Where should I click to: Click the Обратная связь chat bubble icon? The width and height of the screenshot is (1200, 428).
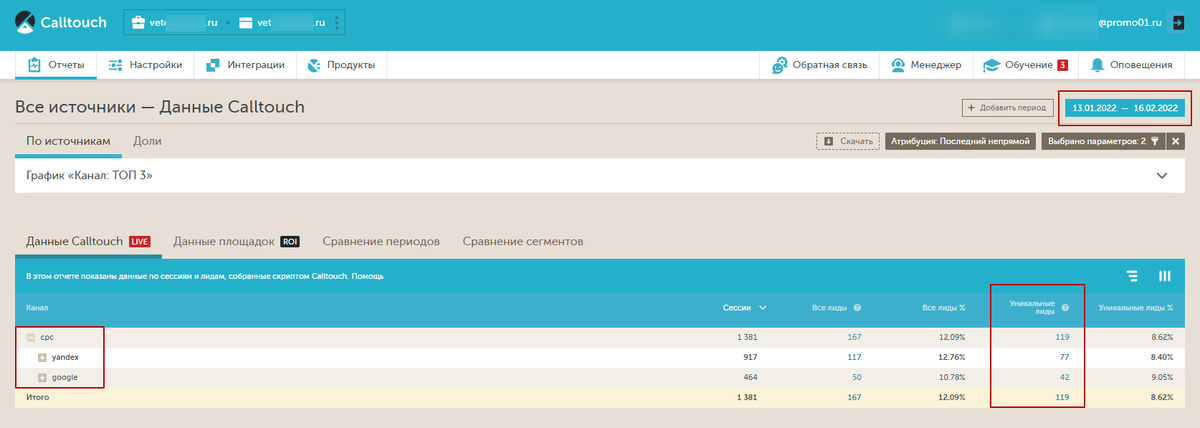(x=780, y=65)
